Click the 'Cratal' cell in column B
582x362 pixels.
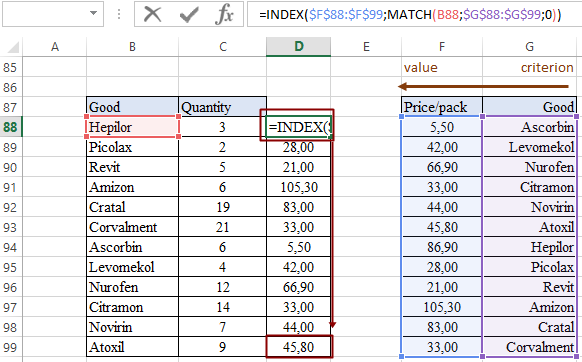tap(133, 207)
